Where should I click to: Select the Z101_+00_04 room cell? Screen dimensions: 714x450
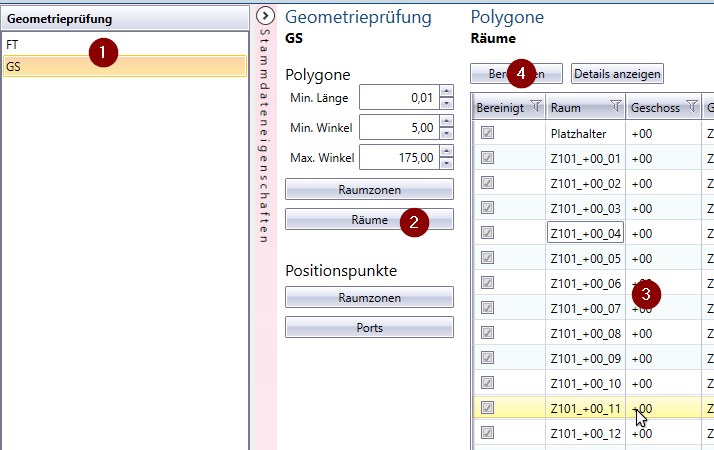(585, 233)
